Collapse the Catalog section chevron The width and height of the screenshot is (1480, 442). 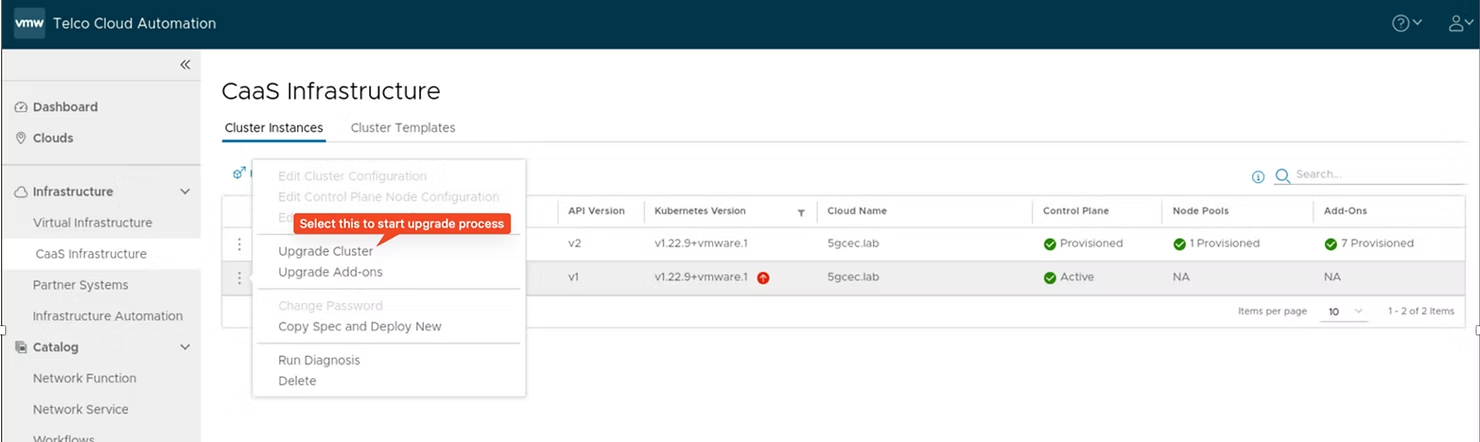185,347
